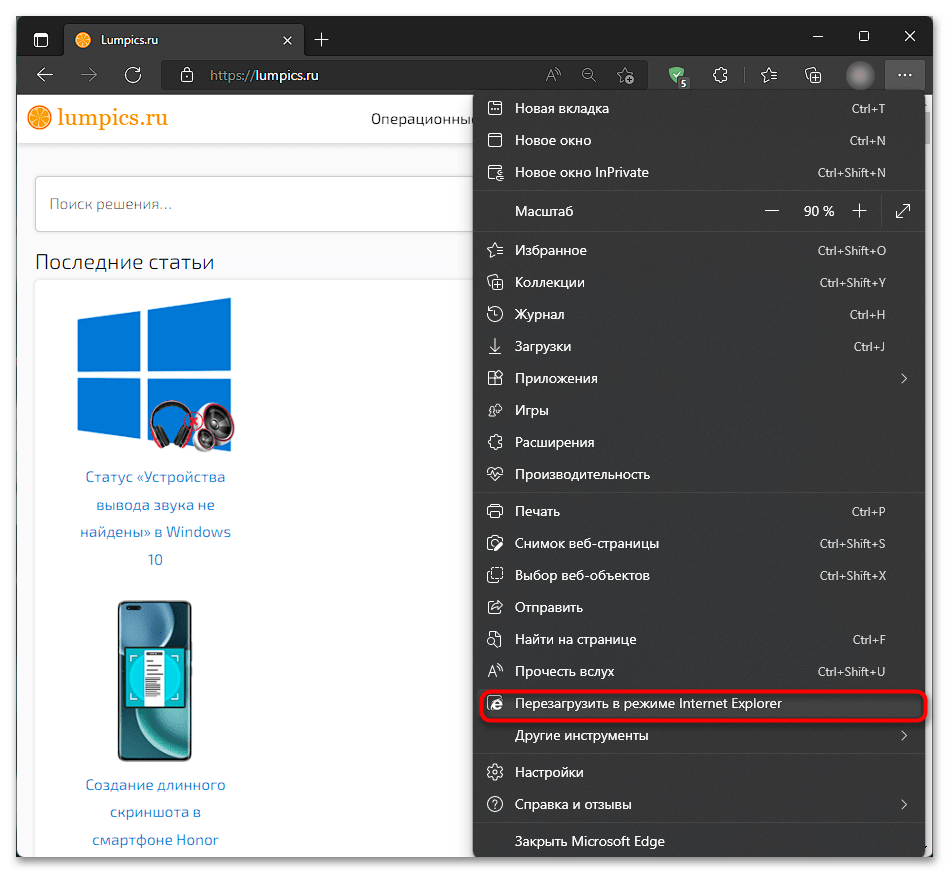949x873 pixels.
Task: Open Избранное from the menu
Action: (698, 251)
